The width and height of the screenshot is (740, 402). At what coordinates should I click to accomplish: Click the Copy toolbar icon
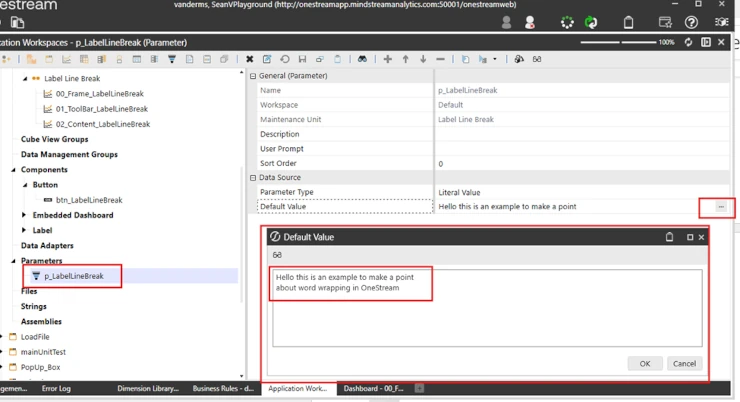(320, 59)
